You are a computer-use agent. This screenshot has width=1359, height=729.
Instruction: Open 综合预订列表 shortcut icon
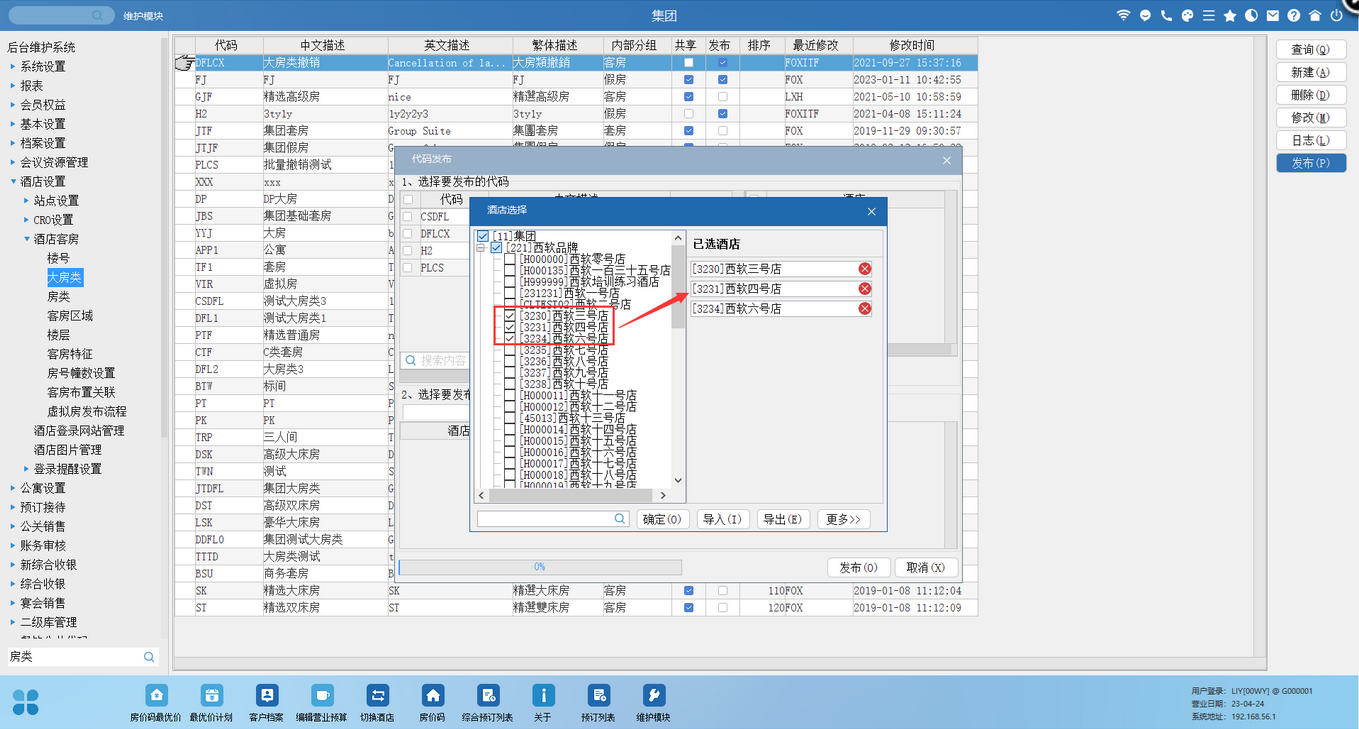[x=487, y=696]
